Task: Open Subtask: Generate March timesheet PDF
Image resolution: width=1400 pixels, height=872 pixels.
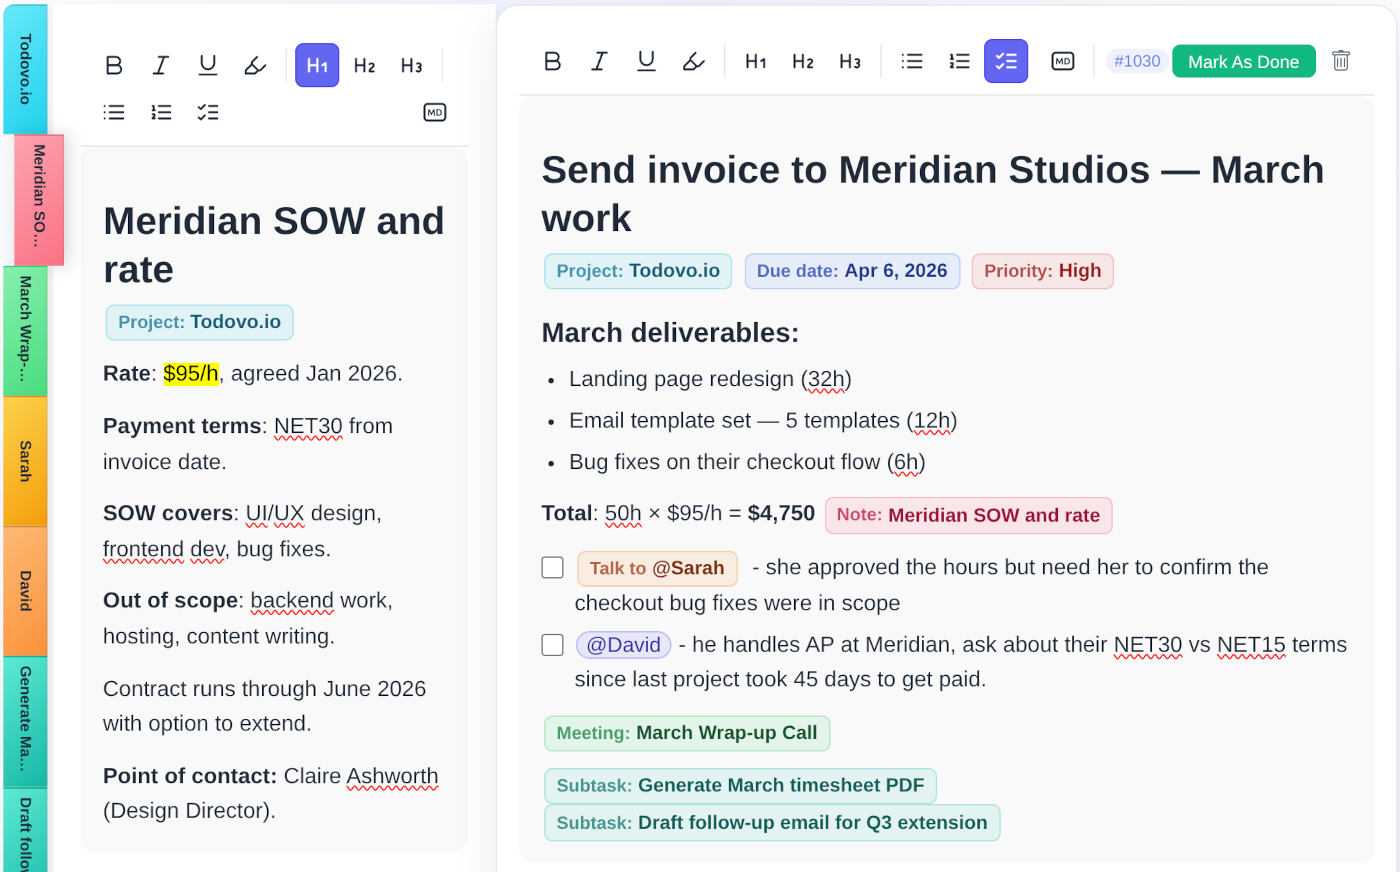Action: click(740, 786)
